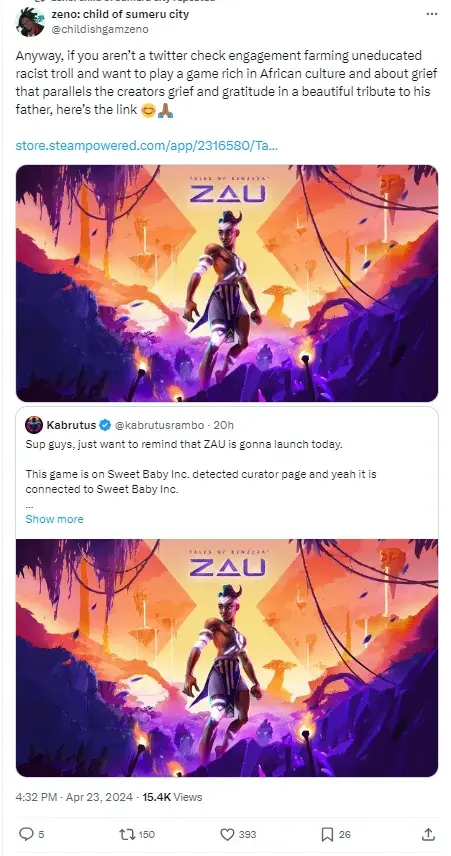This screenshot has height=856, width=451.
Task: Expand quoted tweet with Show more
Action: pyautogui.click(x=55, y=519)
